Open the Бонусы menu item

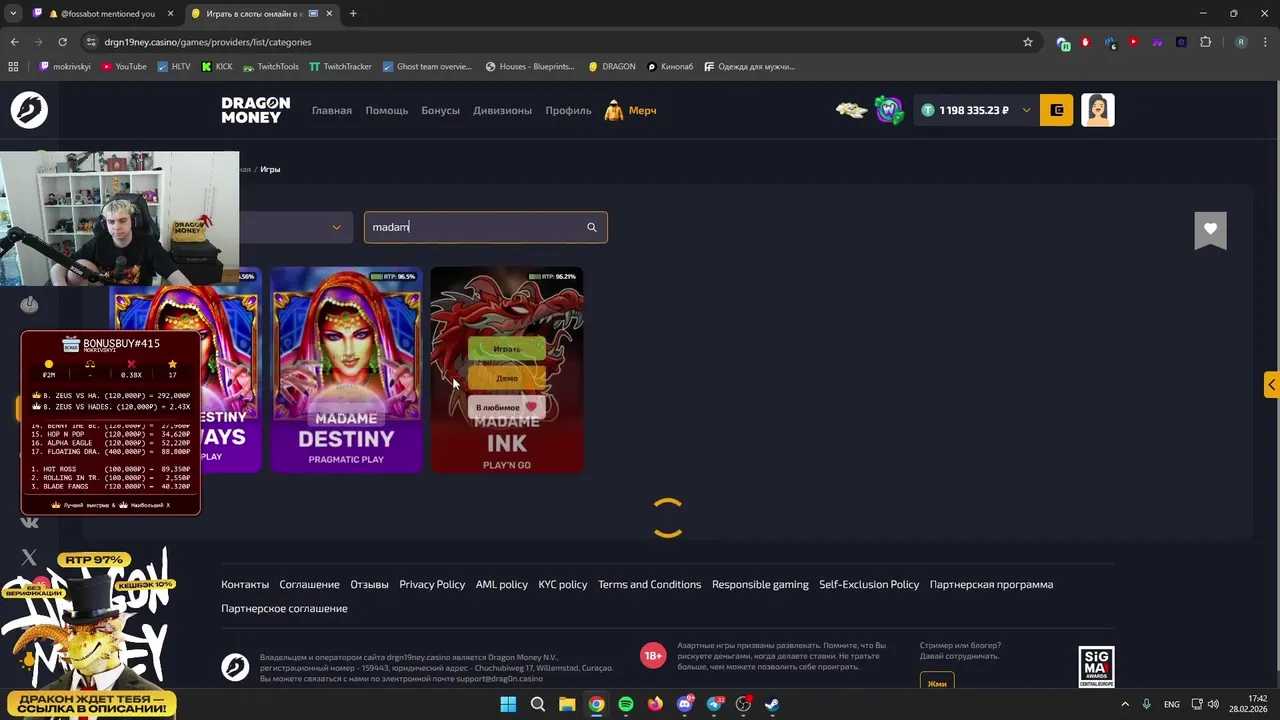coord(441,110)
